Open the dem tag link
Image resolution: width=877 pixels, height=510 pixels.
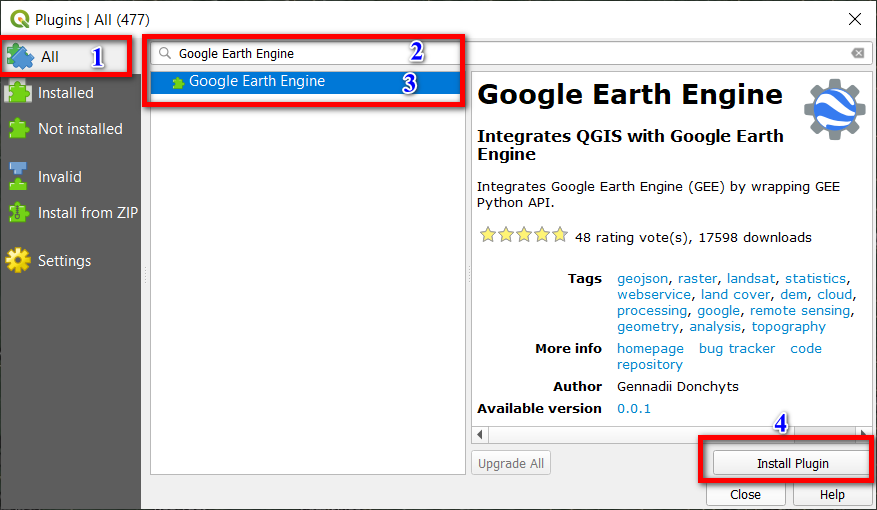coord(794,295)
